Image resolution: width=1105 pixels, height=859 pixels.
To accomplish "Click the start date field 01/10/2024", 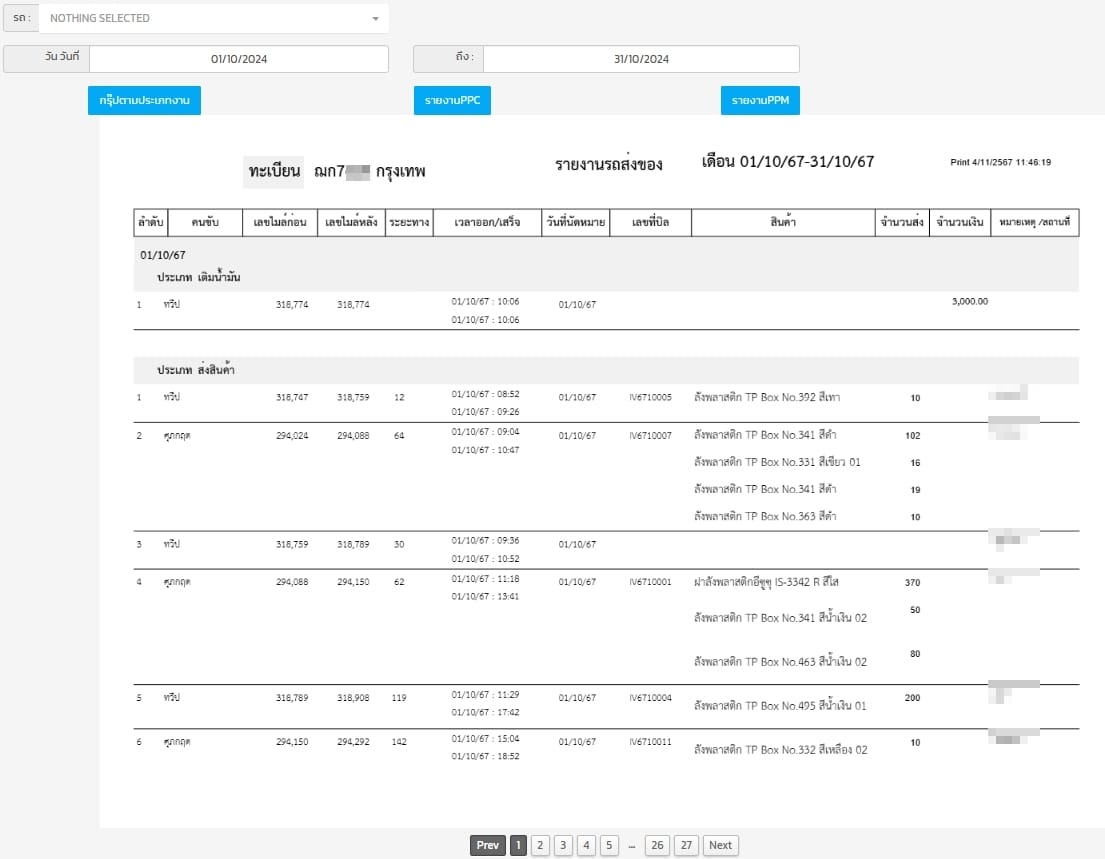I will (x=239, y=59).
